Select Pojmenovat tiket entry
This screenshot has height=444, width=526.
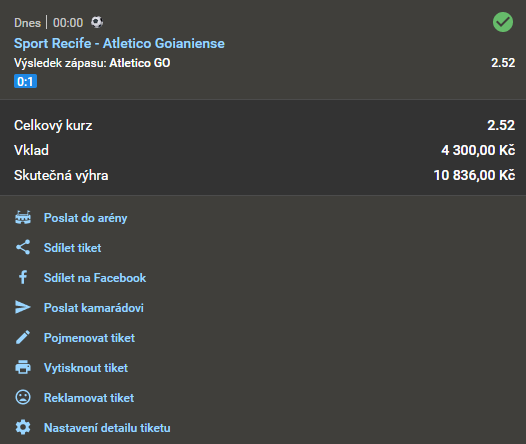(x=89, y=338)
